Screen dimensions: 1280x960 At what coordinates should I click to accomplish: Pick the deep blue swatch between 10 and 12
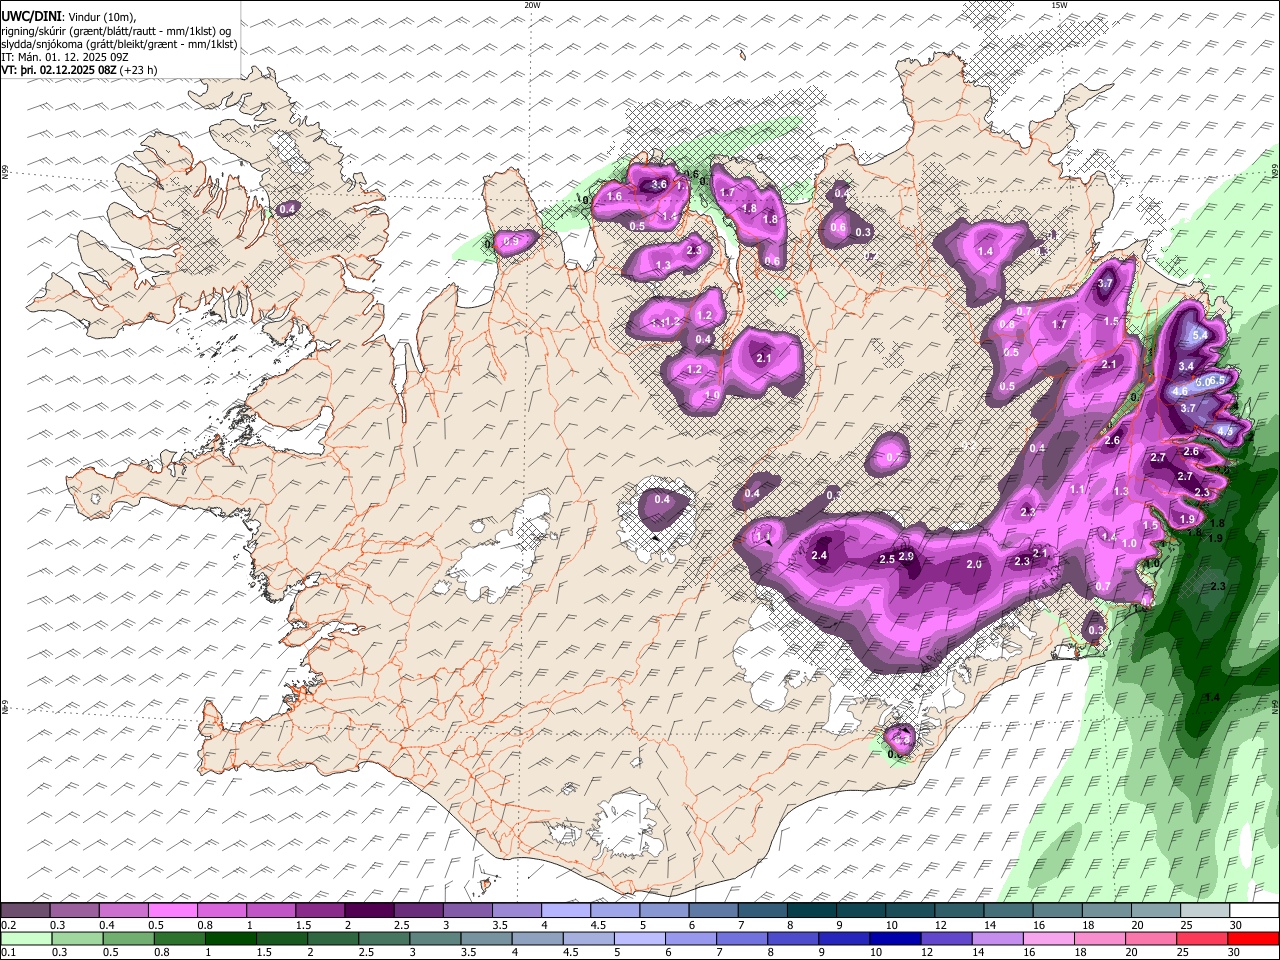[896, 939]
